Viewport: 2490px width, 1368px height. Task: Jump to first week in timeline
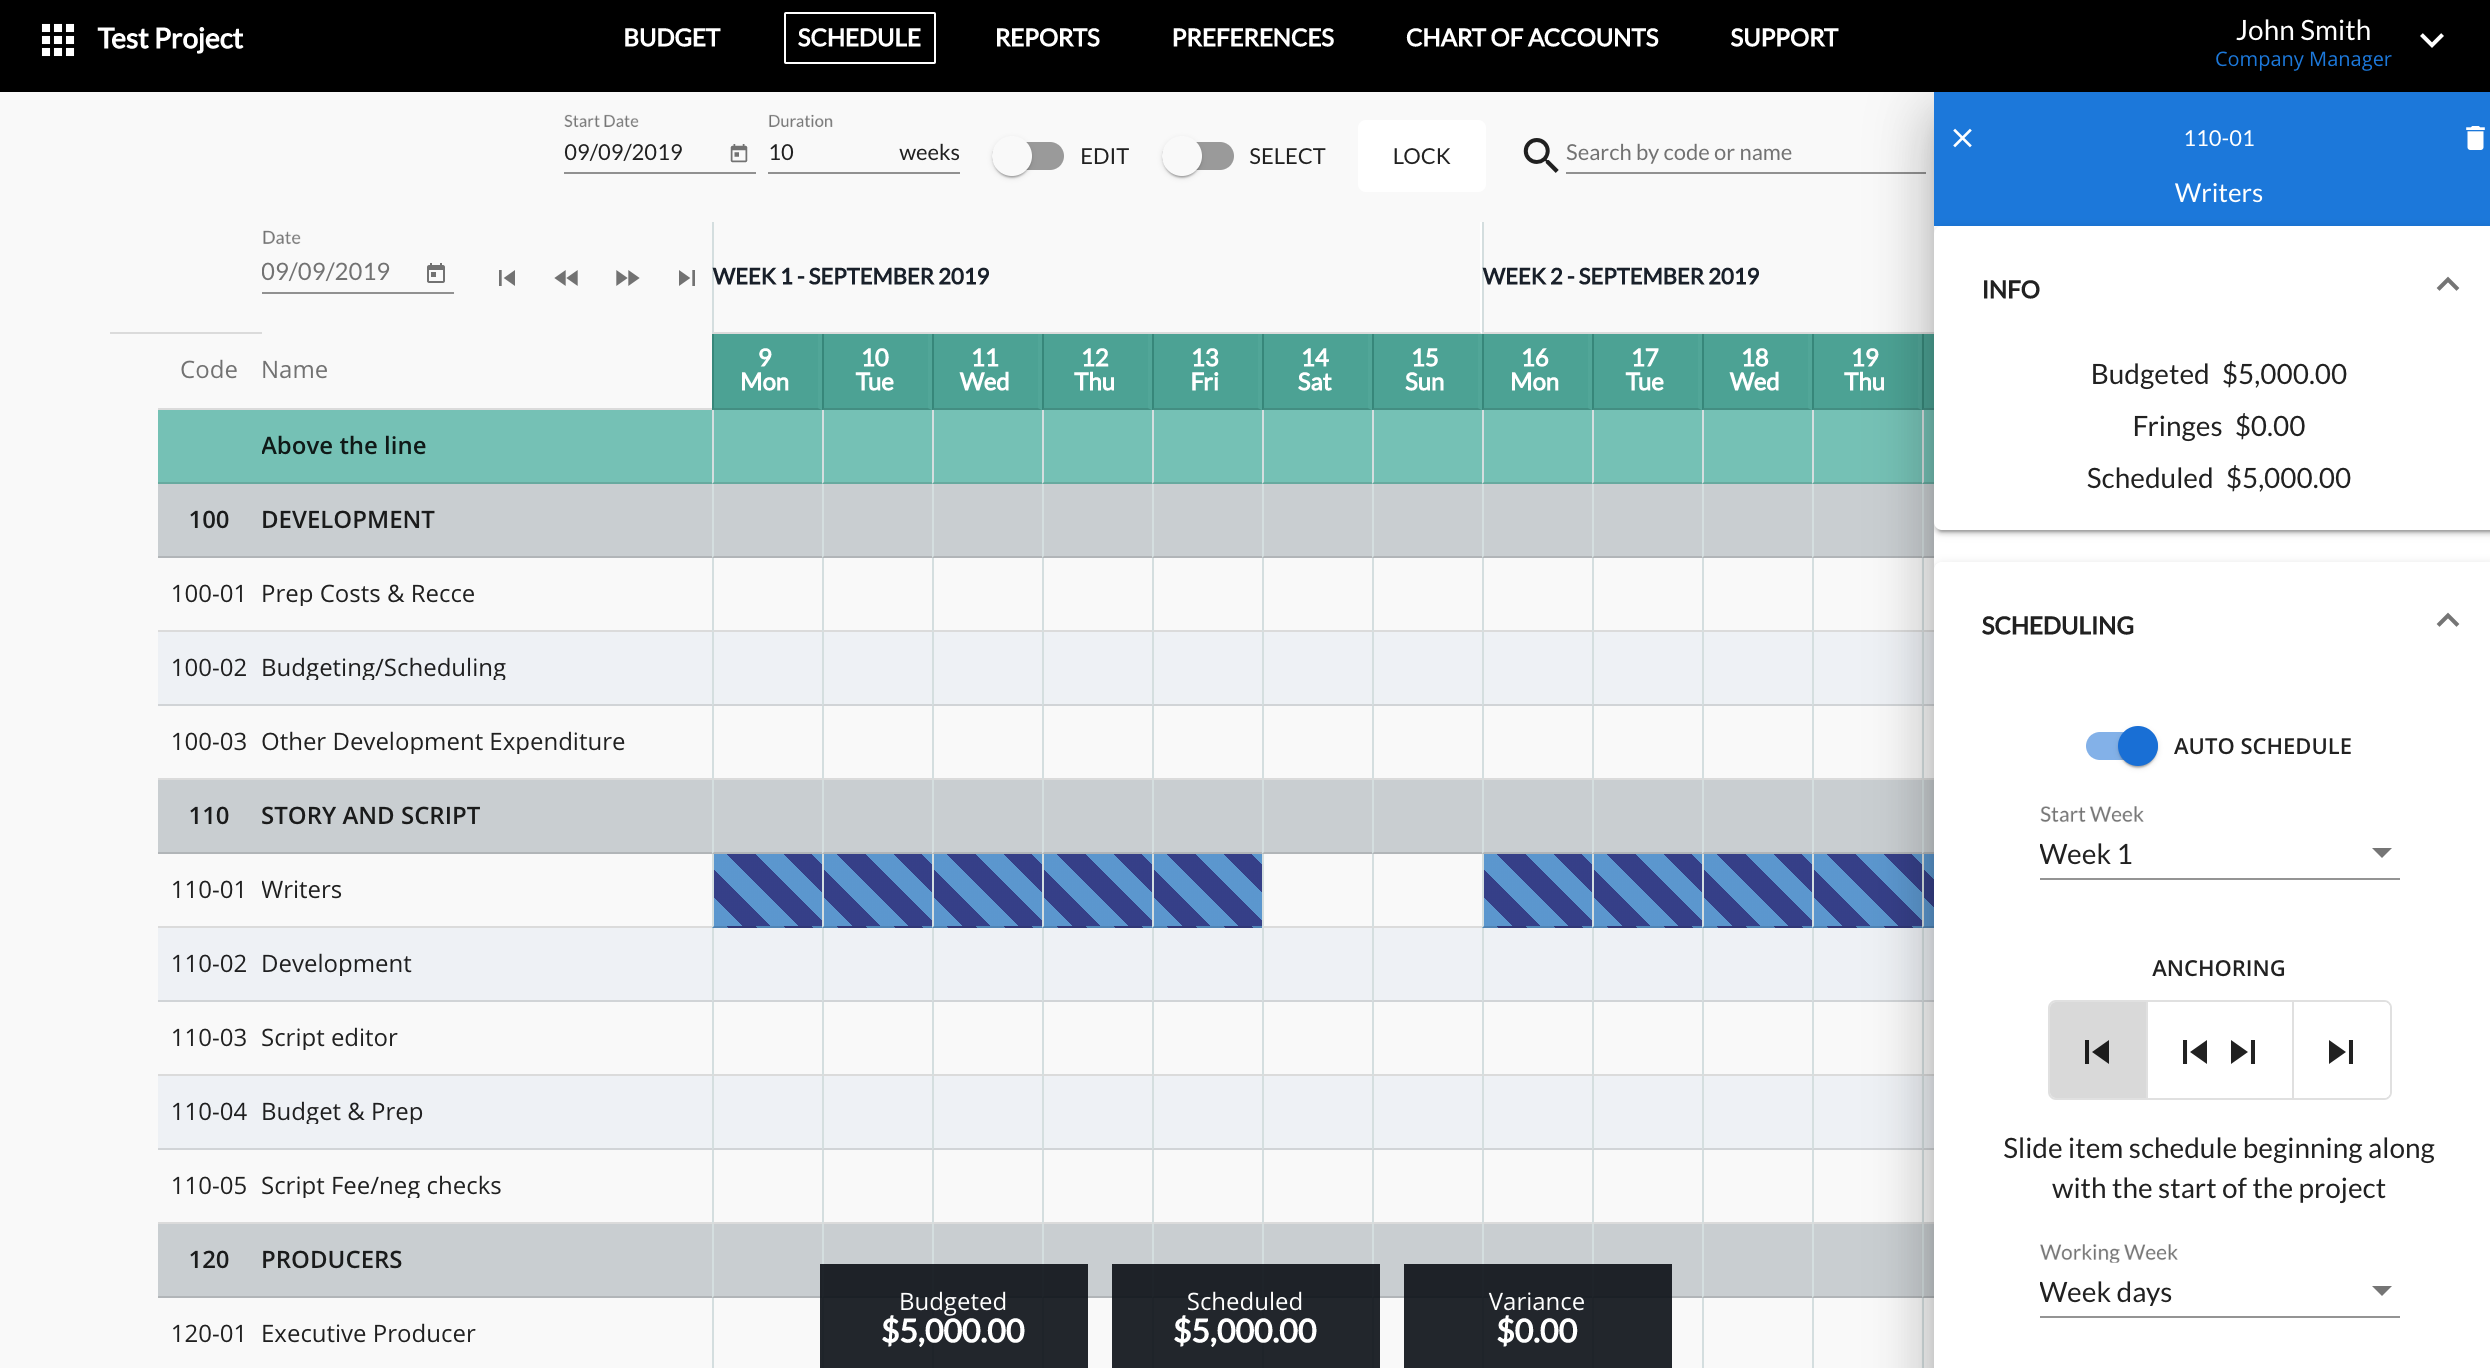507,278
